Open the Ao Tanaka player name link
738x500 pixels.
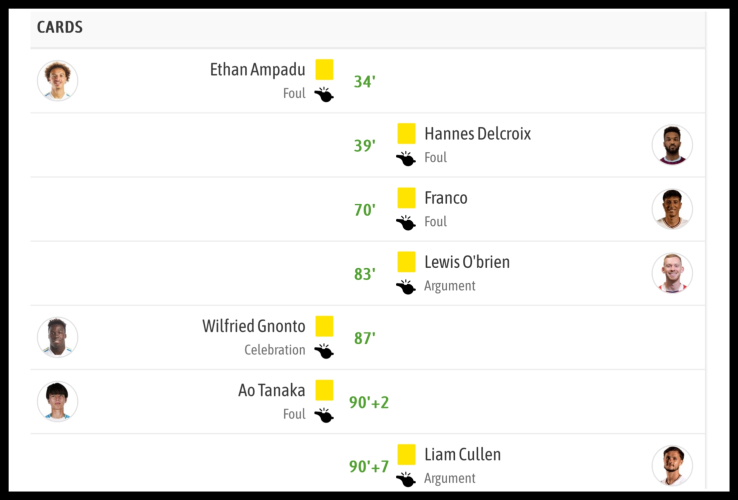[x=271, y=390]
